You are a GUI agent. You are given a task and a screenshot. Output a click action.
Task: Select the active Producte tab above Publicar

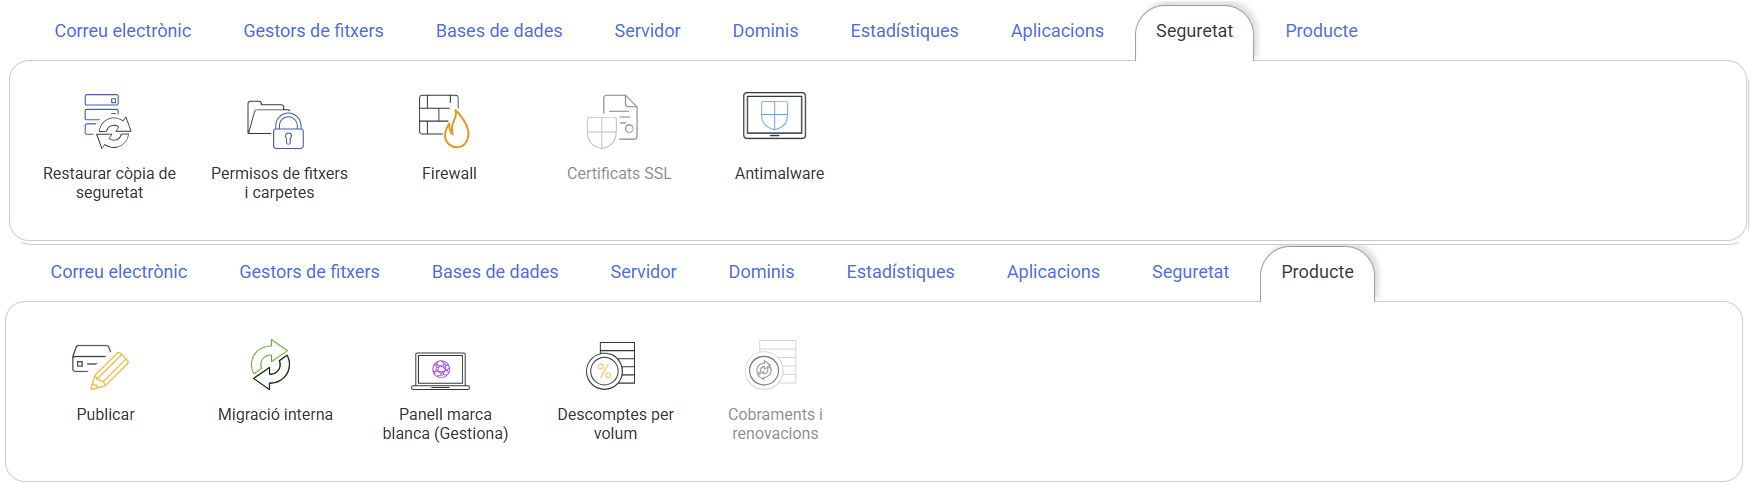[x=1317, y=272]
